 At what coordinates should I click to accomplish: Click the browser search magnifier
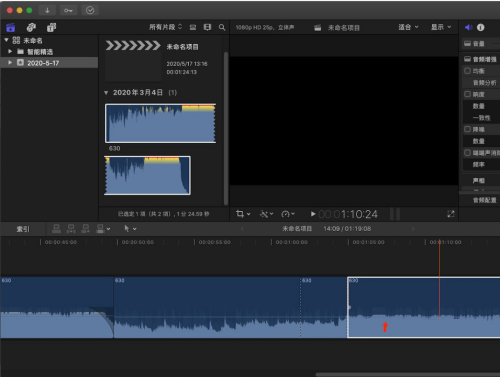click(x=222, y=27)
